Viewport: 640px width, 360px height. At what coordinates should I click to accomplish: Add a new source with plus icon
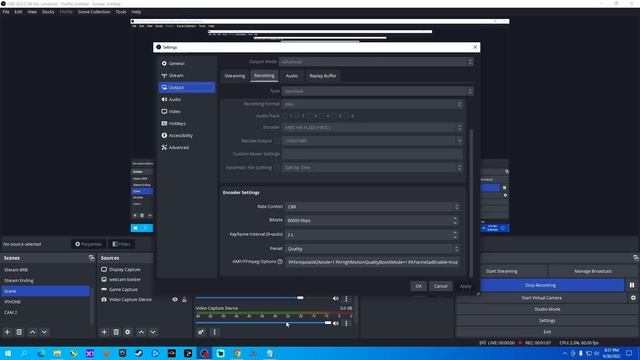(x=104, y=332)
